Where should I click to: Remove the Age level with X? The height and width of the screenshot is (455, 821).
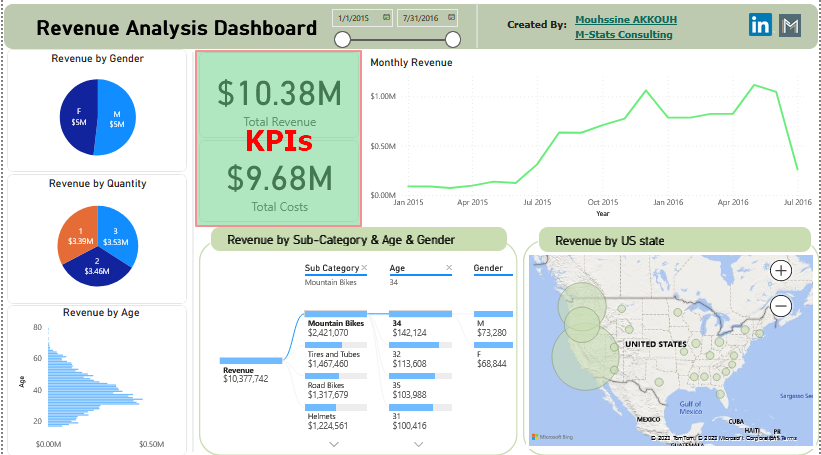coord(449,268)
